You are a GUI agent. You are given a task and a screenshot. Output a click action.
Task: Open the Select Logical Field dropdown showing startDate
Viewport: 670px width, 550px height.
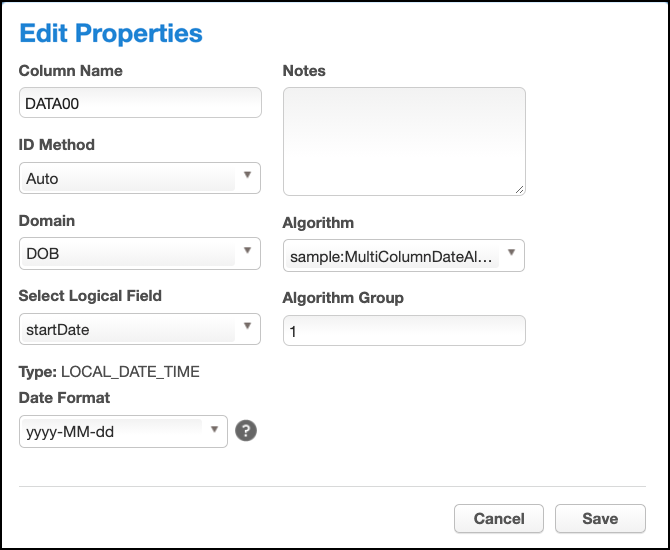(140, 329)
